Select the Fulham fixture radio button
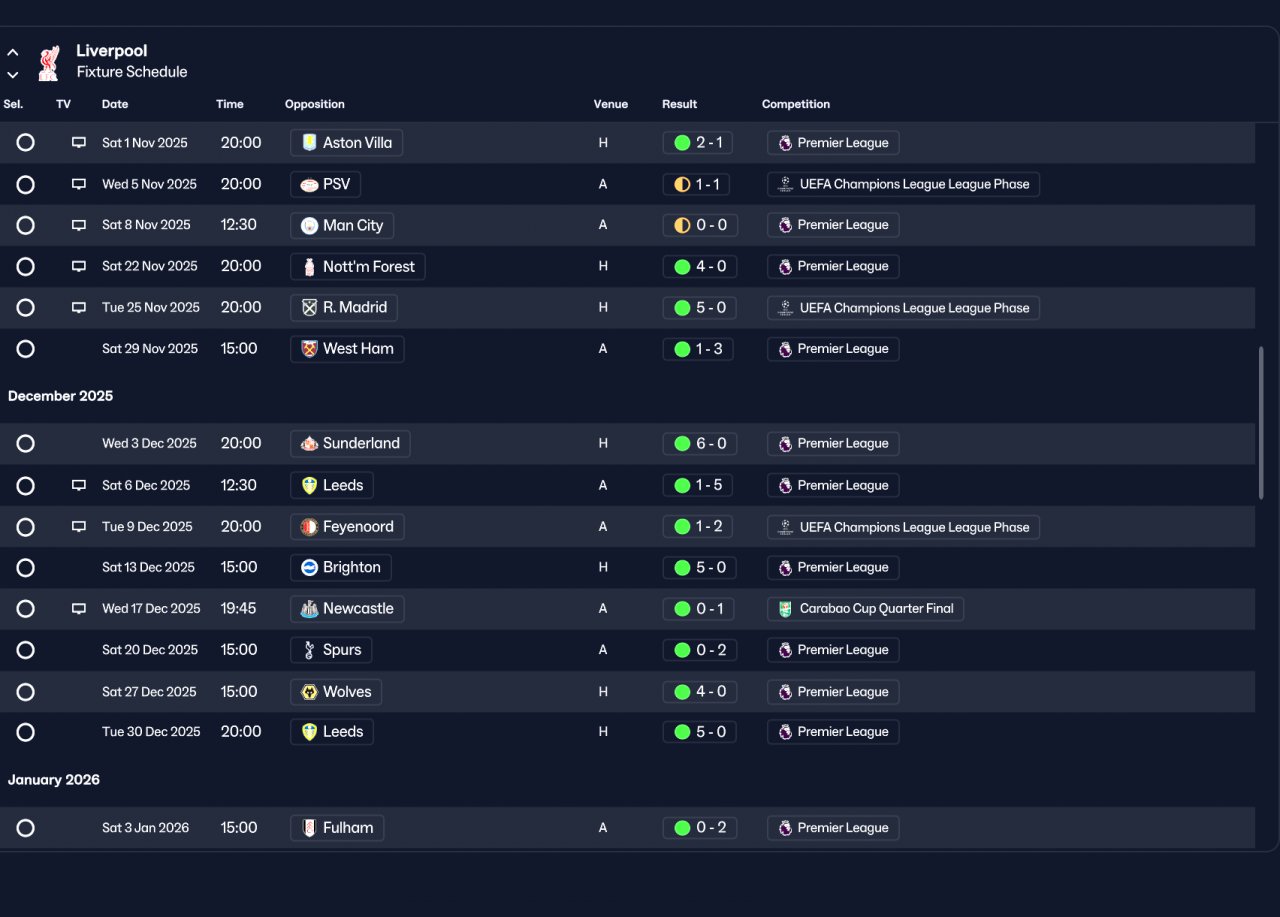The height and width of the screenshot is (917, 1280). (x=26, y=828)
